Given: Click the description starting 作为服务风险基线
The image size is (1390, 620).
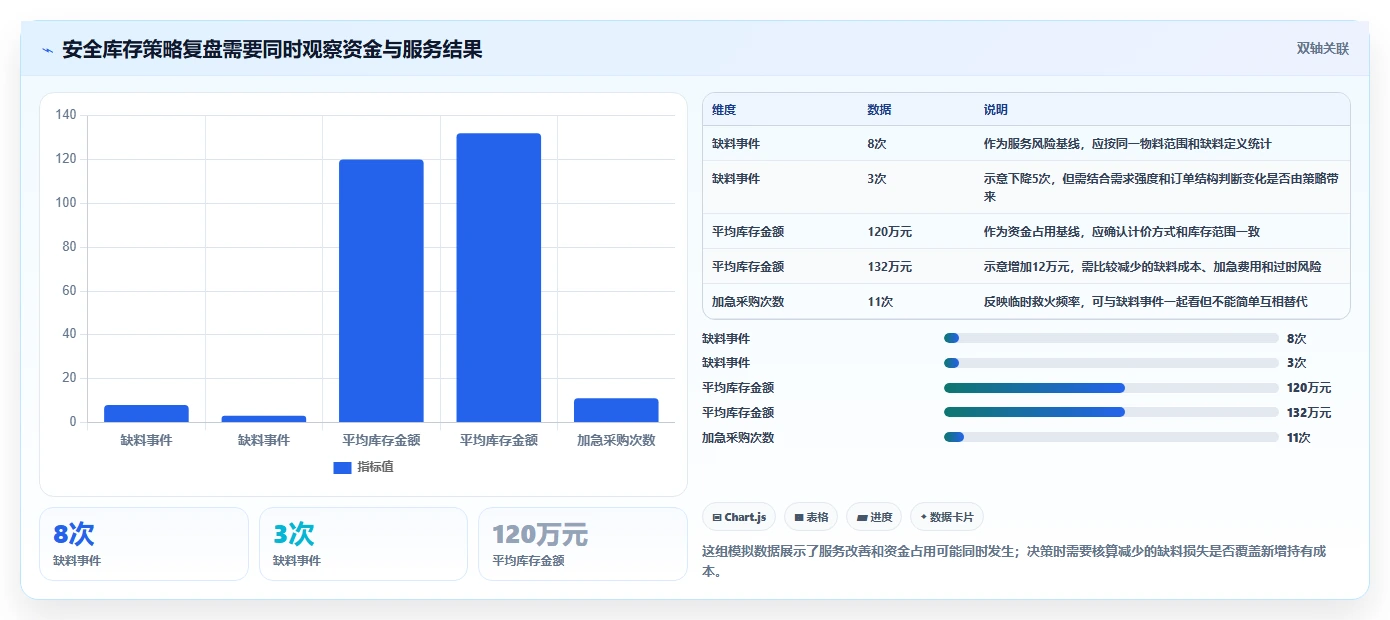Looking at the screenshot, I should point(1128,144).
